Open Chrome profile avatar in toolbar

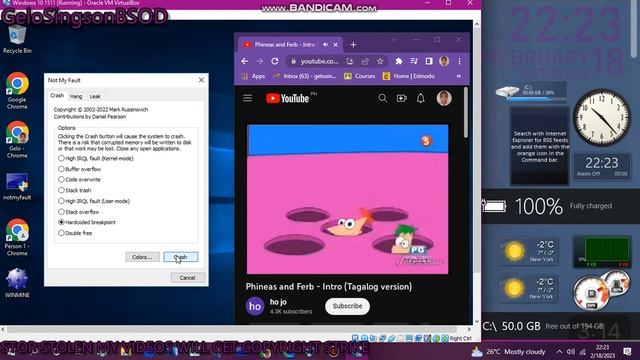444,61
